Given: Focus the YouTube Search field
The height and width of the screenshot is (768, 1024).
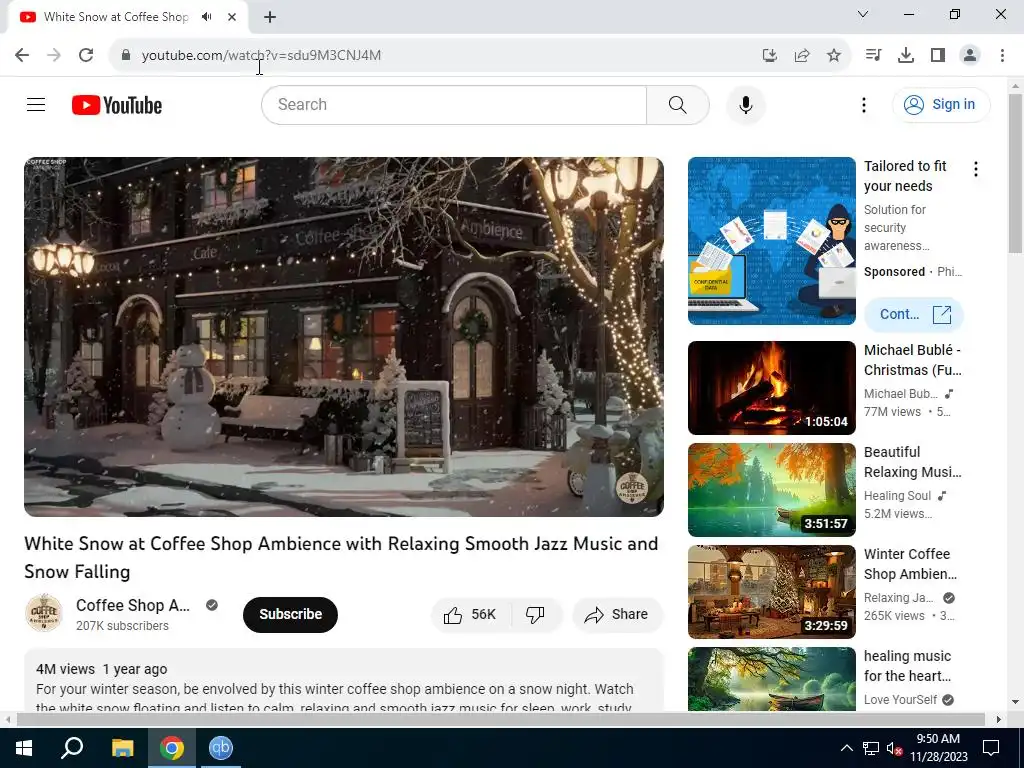Looking at the screenshot, I should pyautogui.click(x=454, y=104).
